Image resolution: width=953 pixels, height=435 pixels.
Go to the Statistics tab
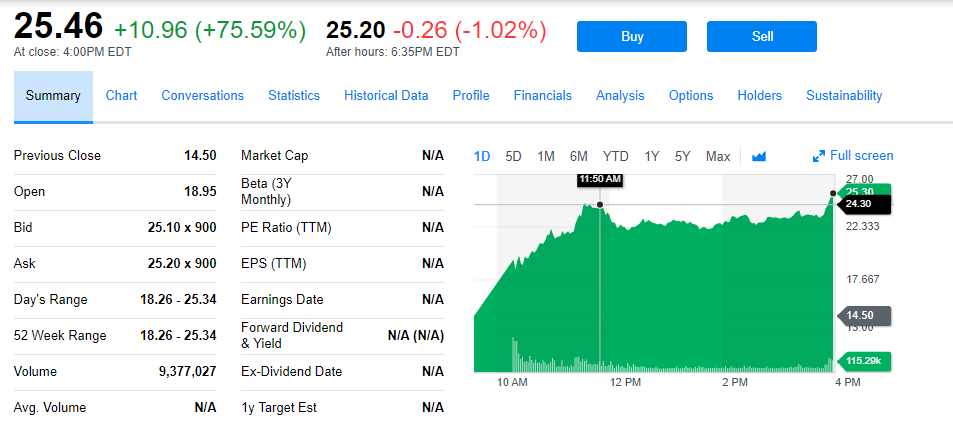click(294, 96)
